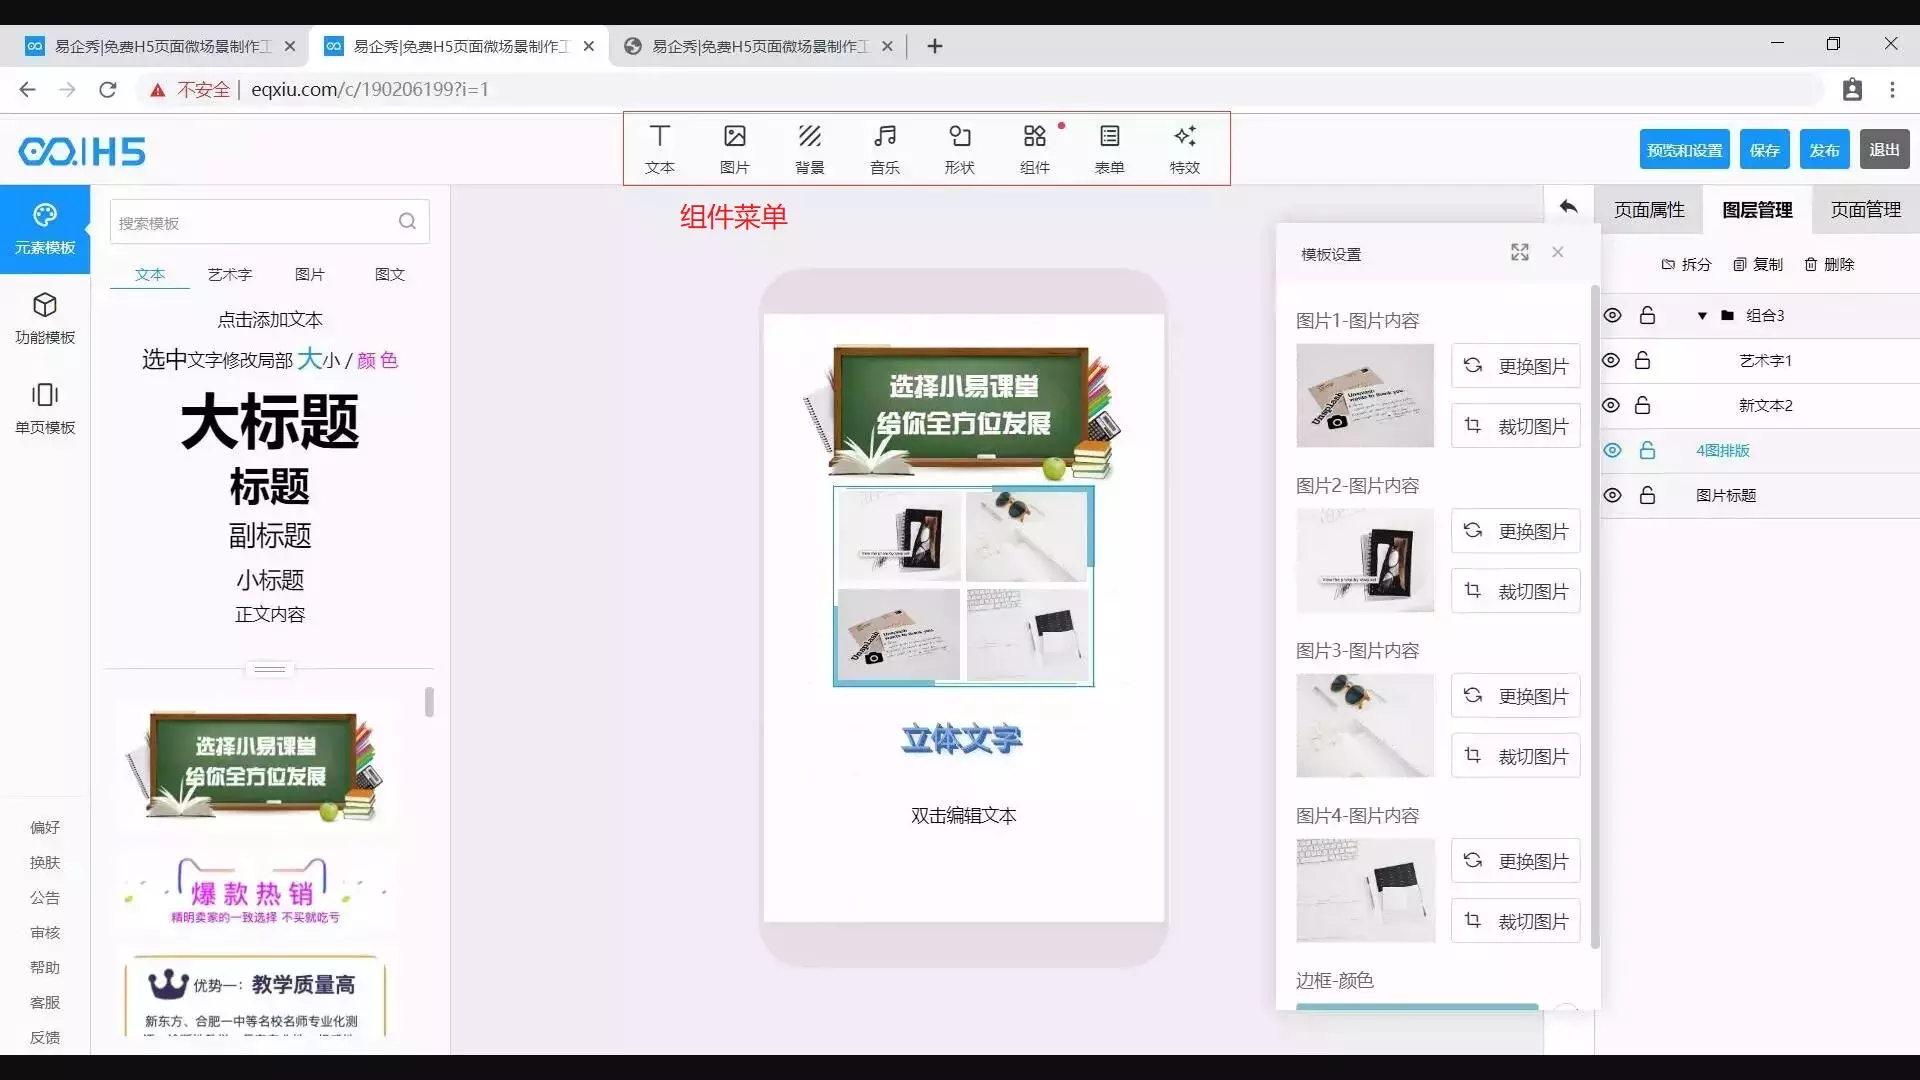
Task: Click the 模板设置 panel scrollbar
Action: tap(1595, 617)
